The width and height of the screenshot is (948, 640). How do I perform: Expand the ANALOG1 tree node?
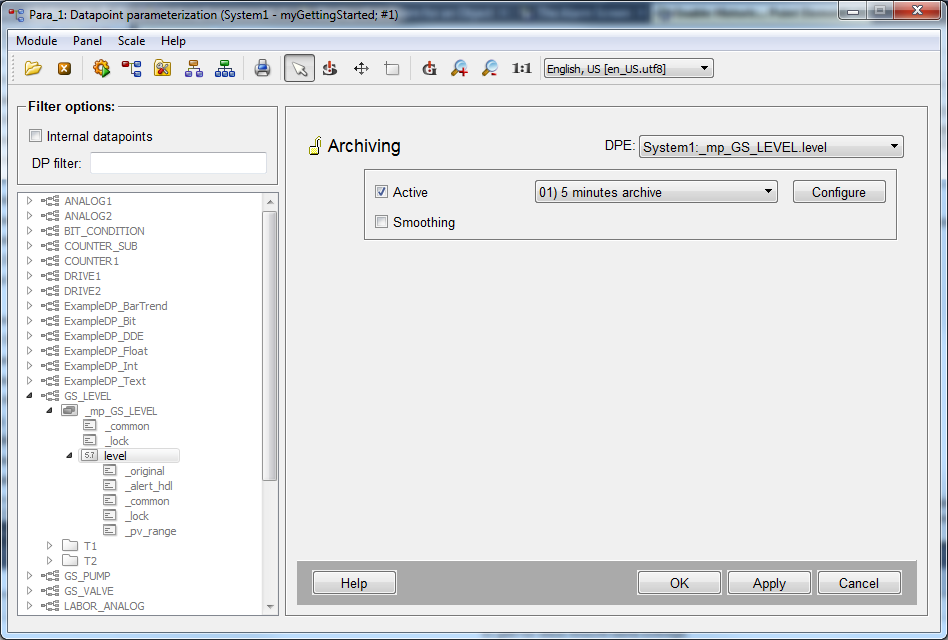tap(29, 200)
